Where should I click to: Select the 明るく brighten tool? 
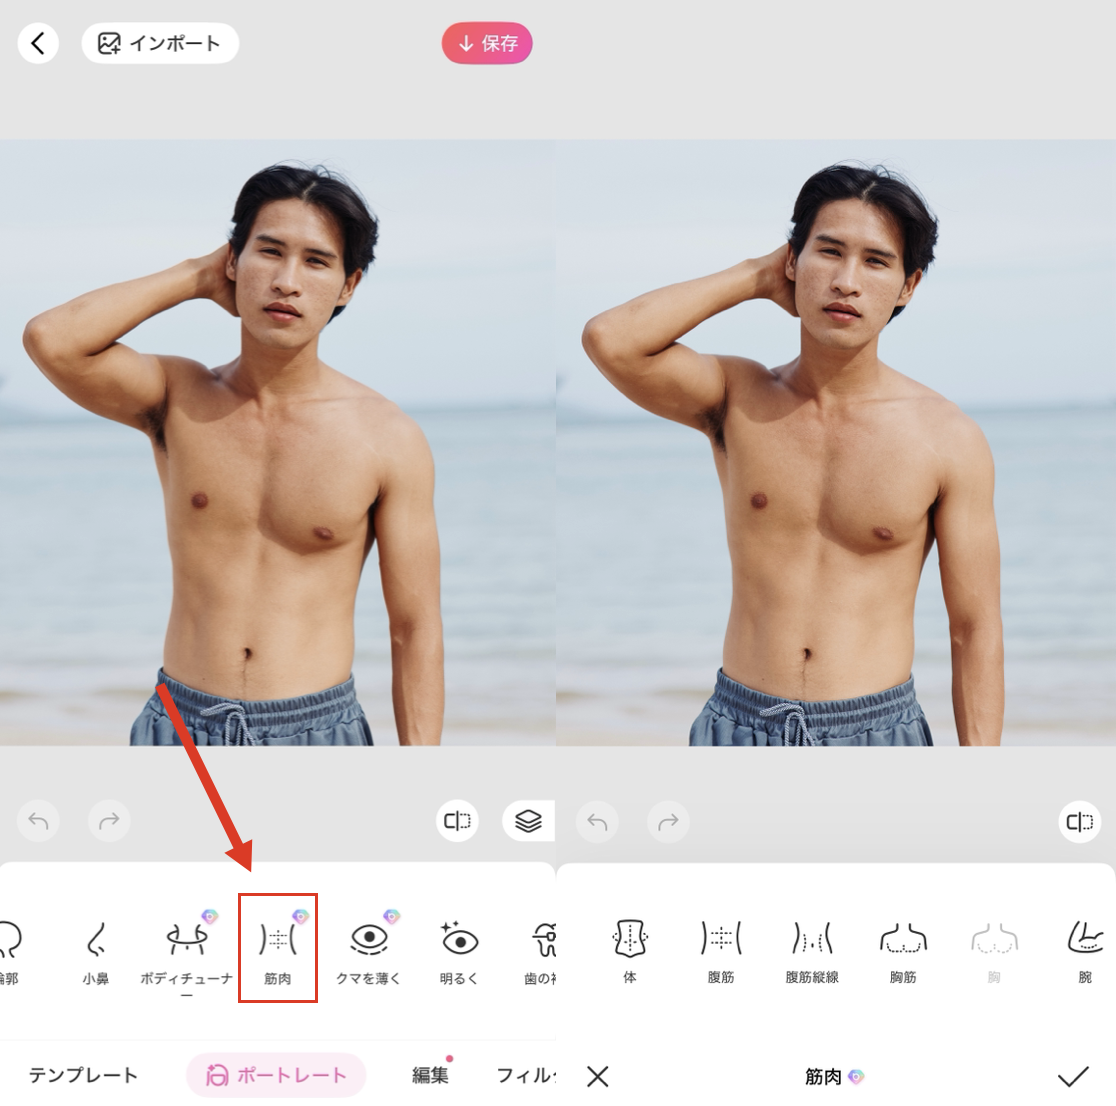(458, 947)
